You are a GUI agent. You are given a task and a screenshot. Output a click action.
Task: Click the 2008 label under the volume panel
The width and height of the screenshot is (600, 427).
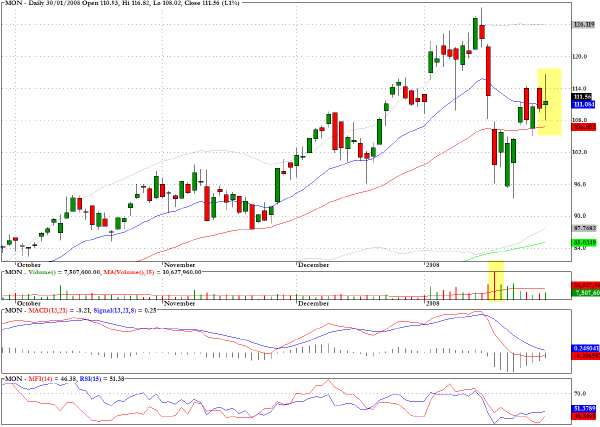(x=433, y=304)
